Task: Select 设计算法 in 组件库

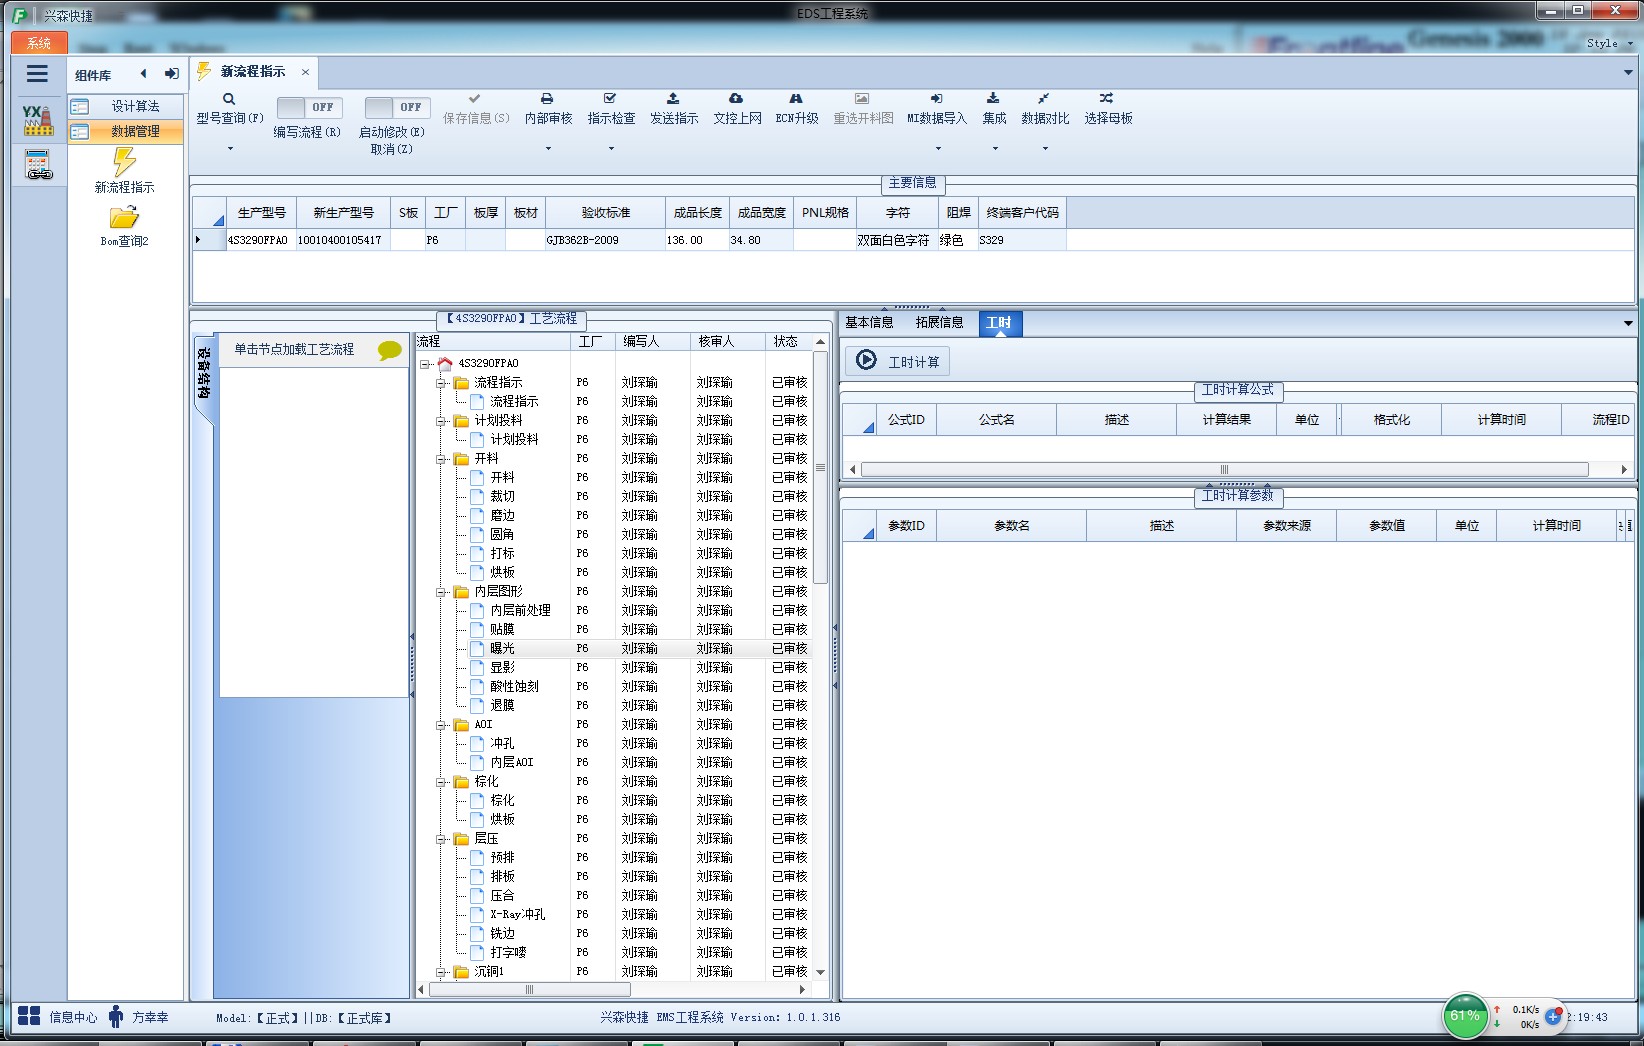Action: click(x=126, y=106)
